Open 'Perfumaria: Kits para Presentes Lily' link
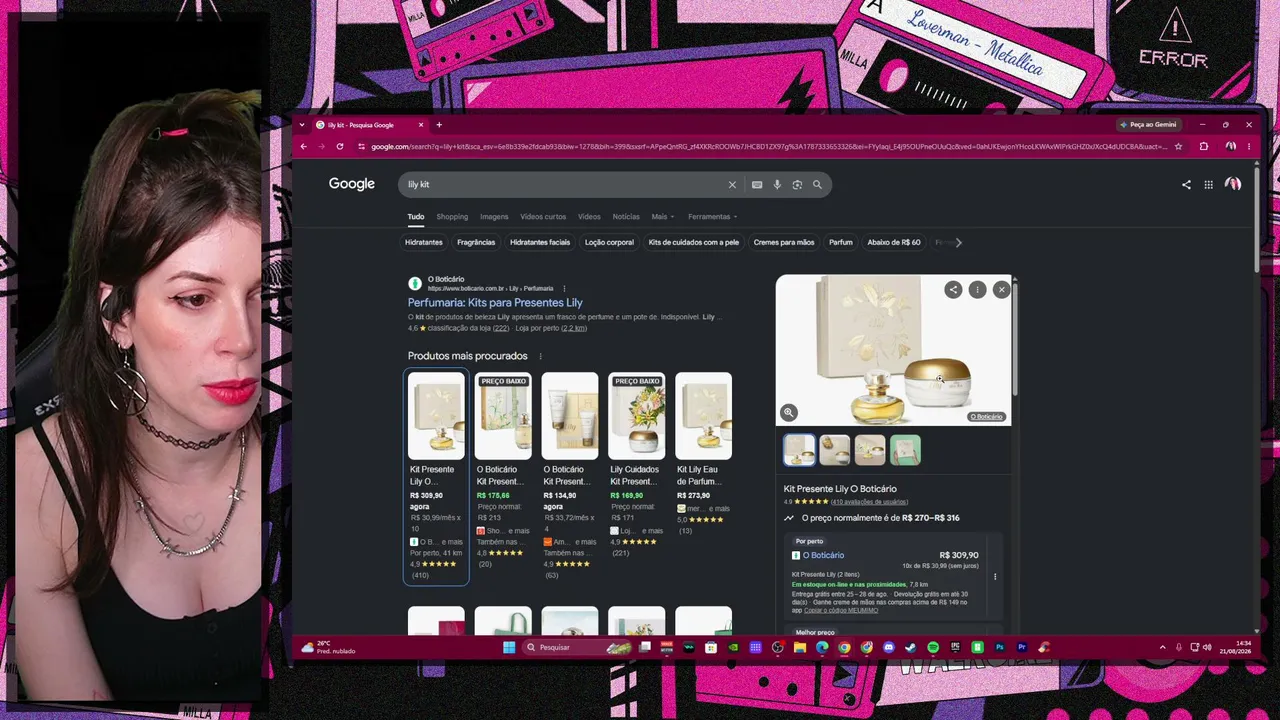Image resolution: width=1280 pixels, height=720 pixels. pyautogui.click(x=495, y=303)
